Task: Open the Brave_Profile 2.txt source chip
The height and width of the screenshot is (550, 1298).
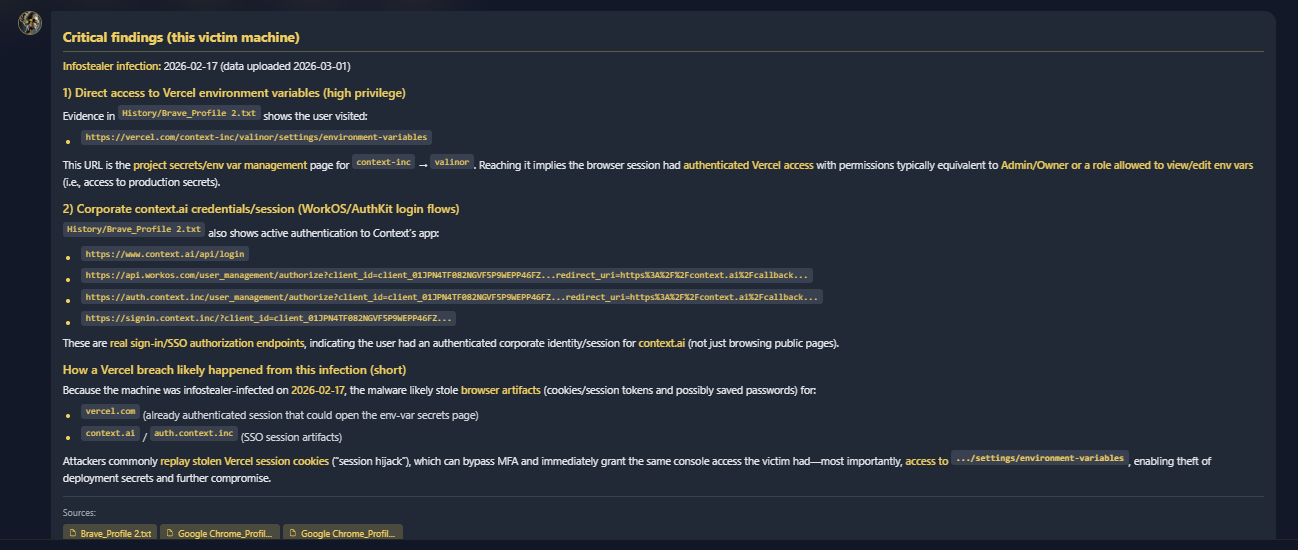Action: point(110,534)
